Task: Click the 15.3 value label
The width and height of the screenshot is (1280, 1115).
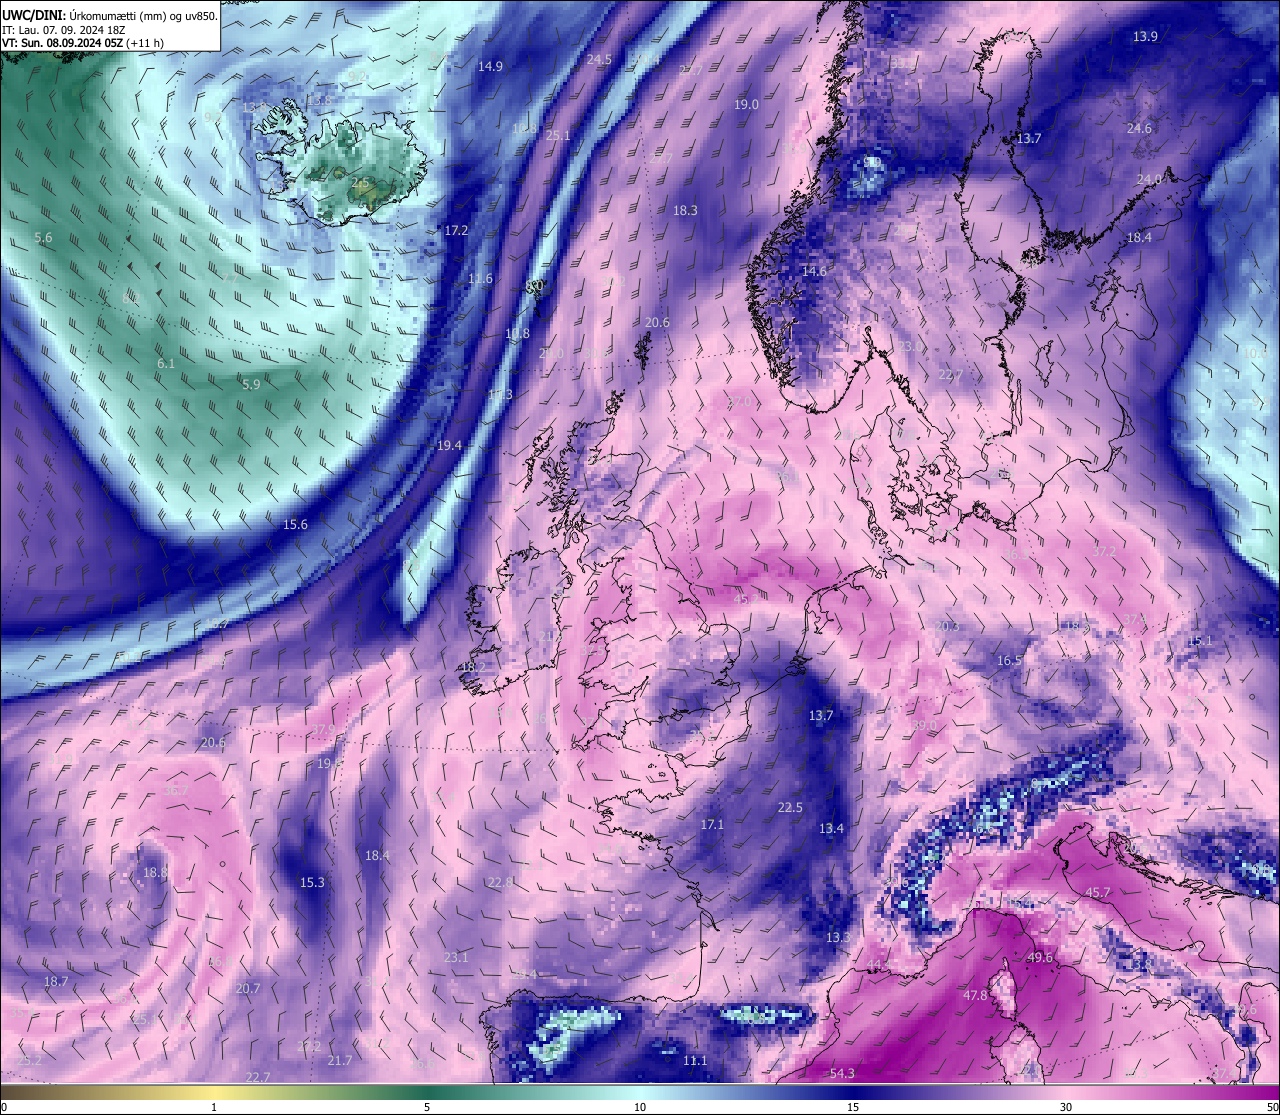Action: point(312,883)
